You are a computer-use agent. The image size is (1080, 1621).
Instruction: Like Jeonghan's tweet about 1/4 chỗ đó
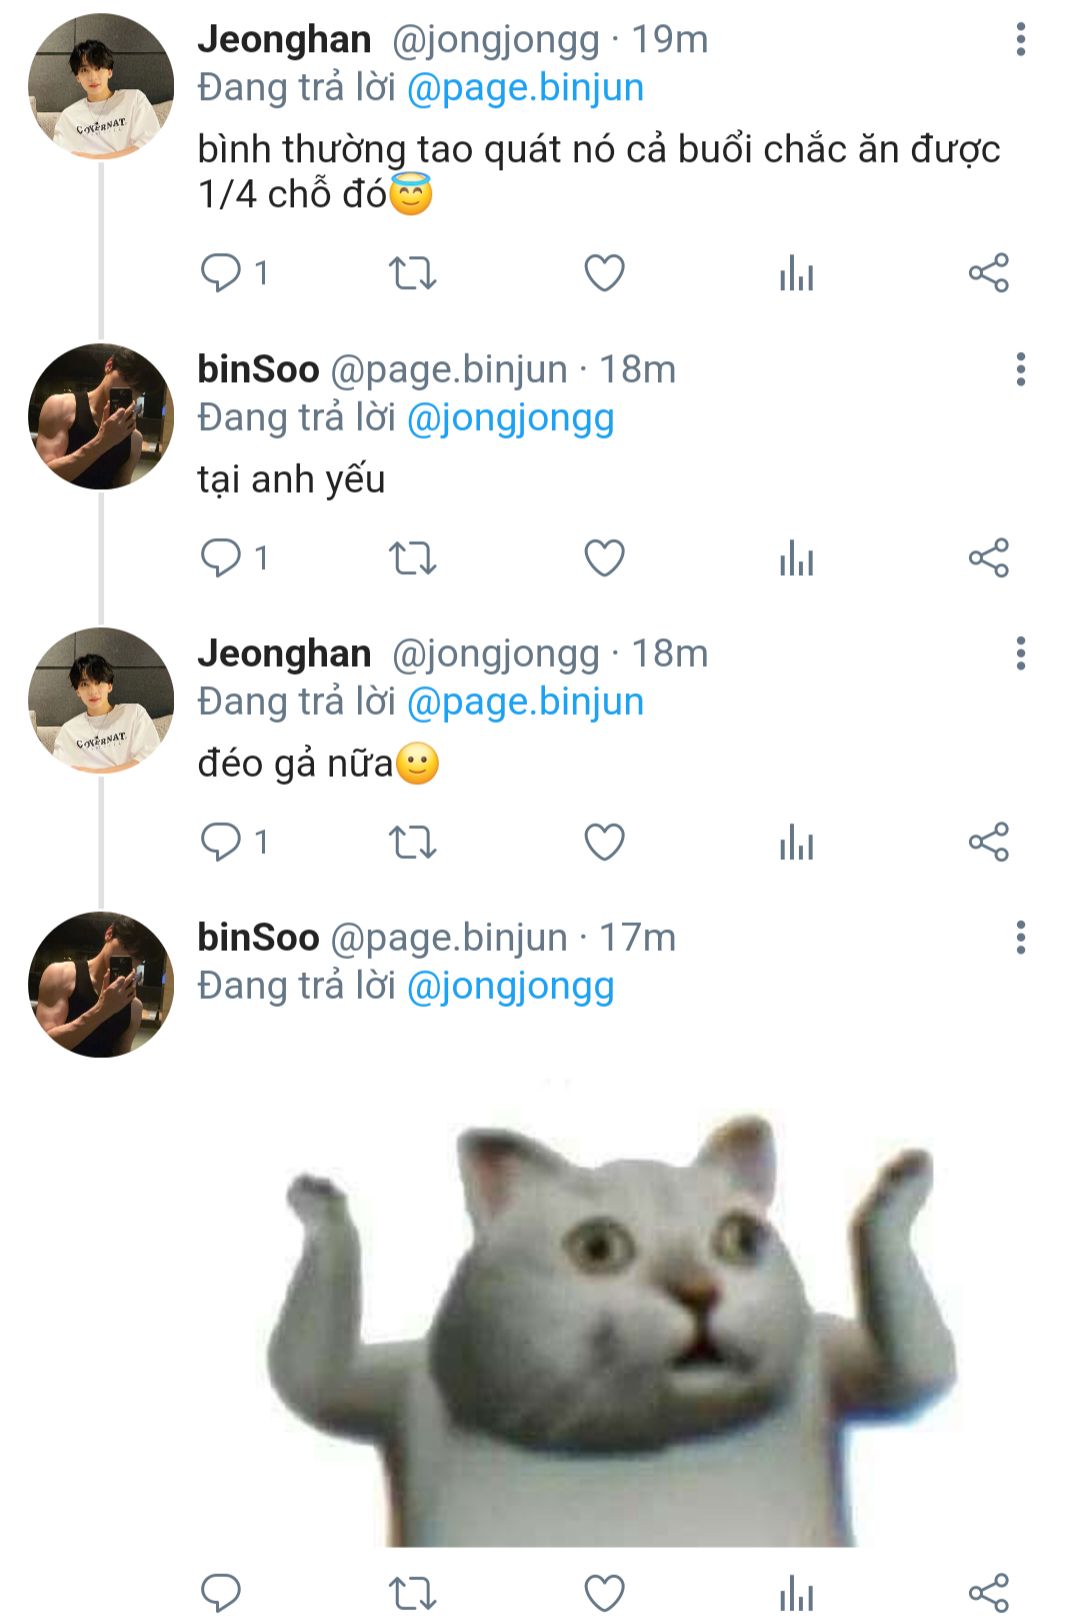pyautogui.click(x=604, y=272)
